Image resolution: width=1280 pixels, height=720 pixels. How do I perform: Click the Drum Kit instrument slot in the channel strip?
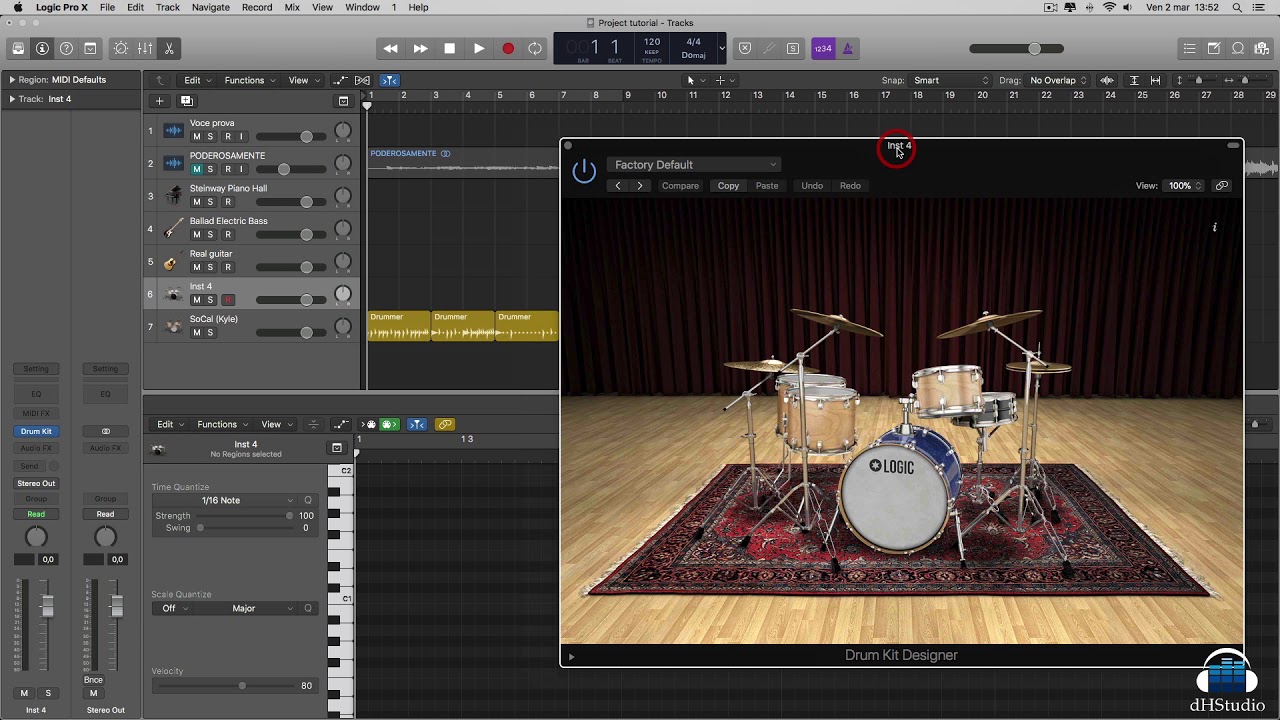coord(36,431)
